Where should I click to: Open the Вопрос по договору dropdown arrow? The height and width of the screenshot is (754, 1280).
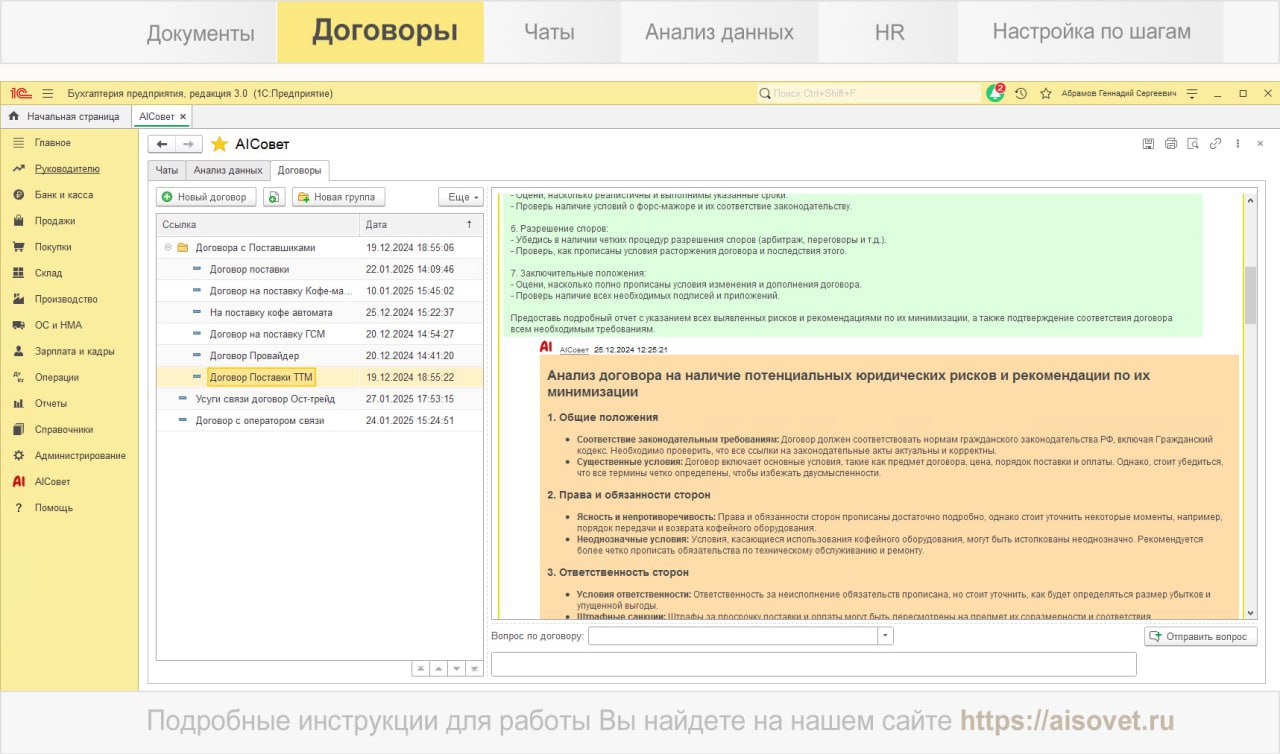885,636
